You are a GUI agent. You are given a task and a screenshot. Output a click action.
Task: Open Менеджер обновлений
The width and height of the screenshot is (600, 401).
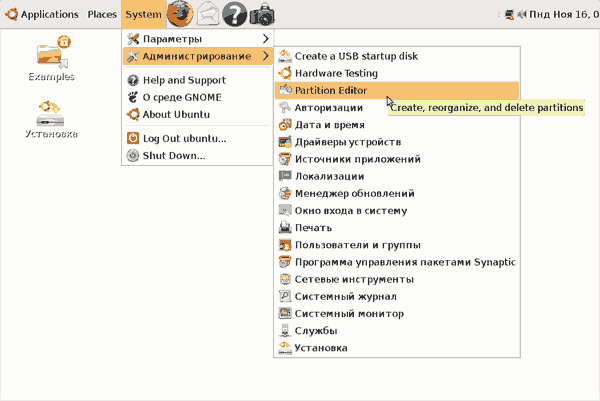397,193
